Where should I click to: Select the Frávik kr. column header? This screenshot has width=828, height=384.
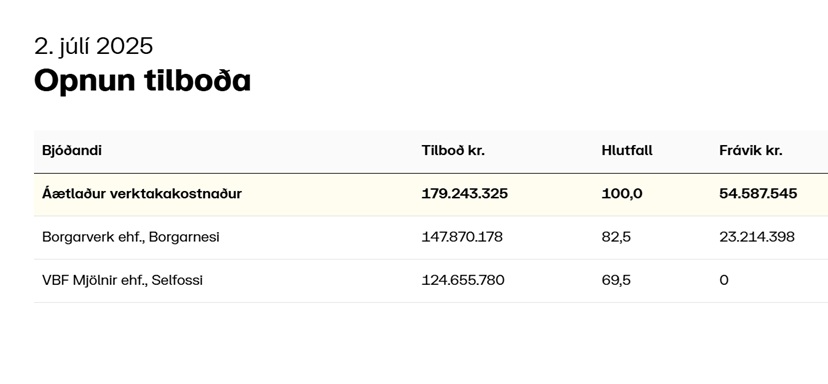click(x=750, y=151)
